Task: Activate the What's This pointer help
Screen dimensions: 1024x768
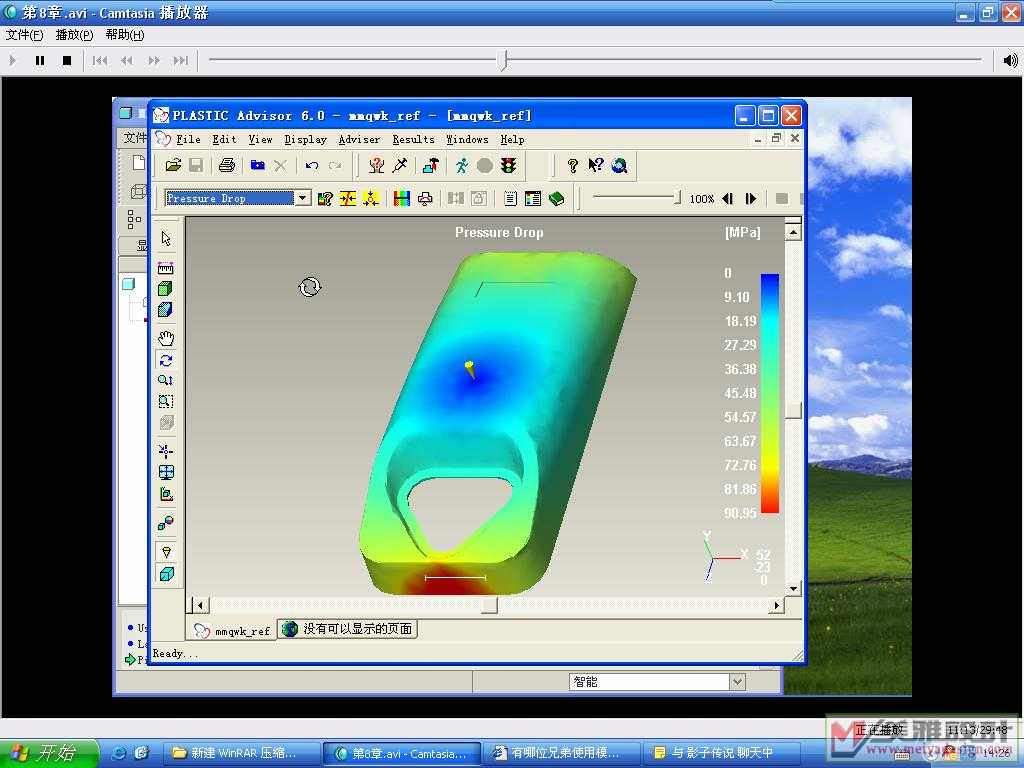Action: (596, 166)
